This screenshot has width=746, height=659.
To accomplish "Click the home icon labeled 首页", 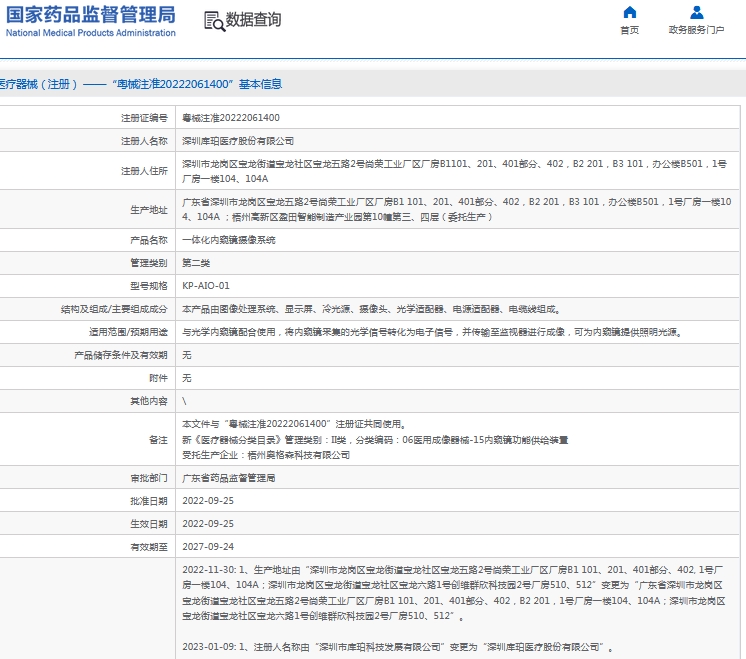I will pyautogui.click(x=629, y=12).
